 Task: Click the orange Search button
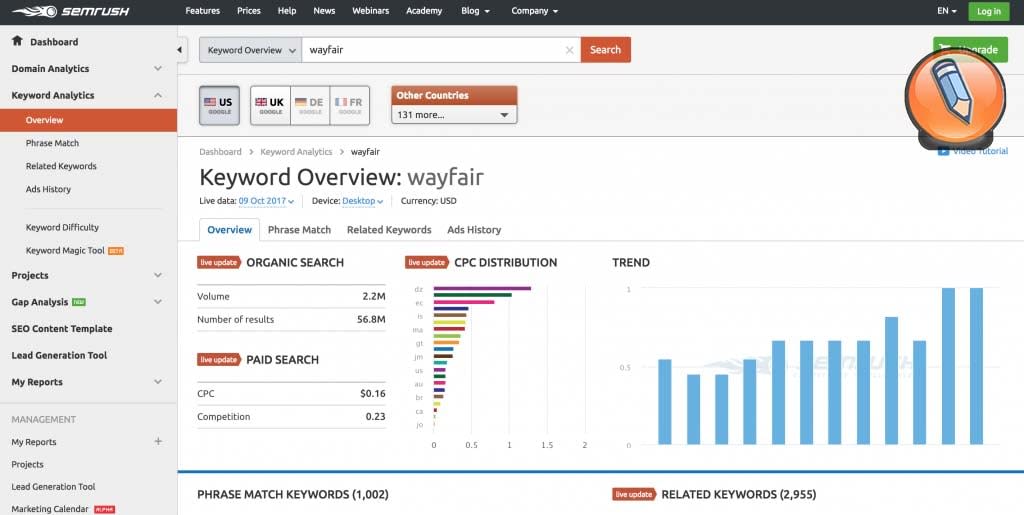[605, 50]
